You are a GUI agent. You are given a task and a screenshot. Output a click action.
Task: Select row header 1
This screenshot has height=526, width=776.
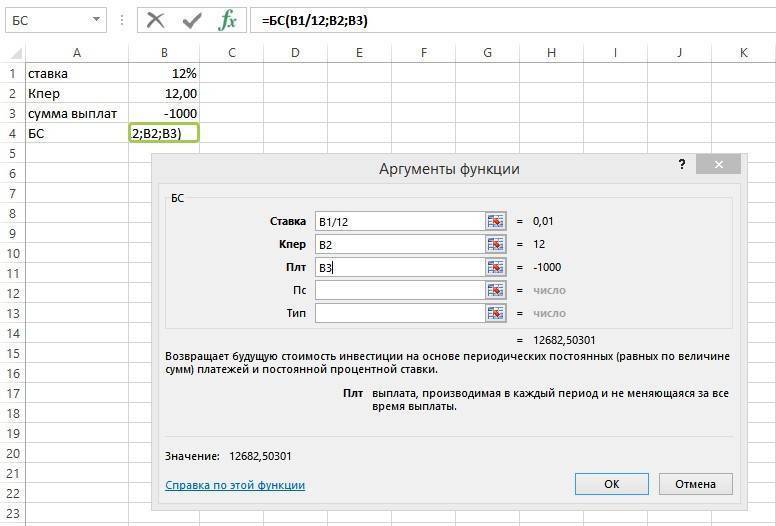pyautogui.click(x=12, y=73)
